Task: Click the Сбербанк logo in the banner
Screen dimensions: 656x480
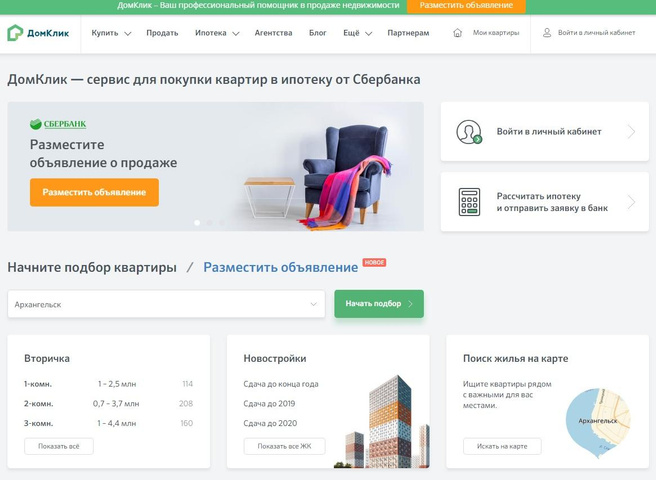Action: pyautogui.click(x=58, y=124)
